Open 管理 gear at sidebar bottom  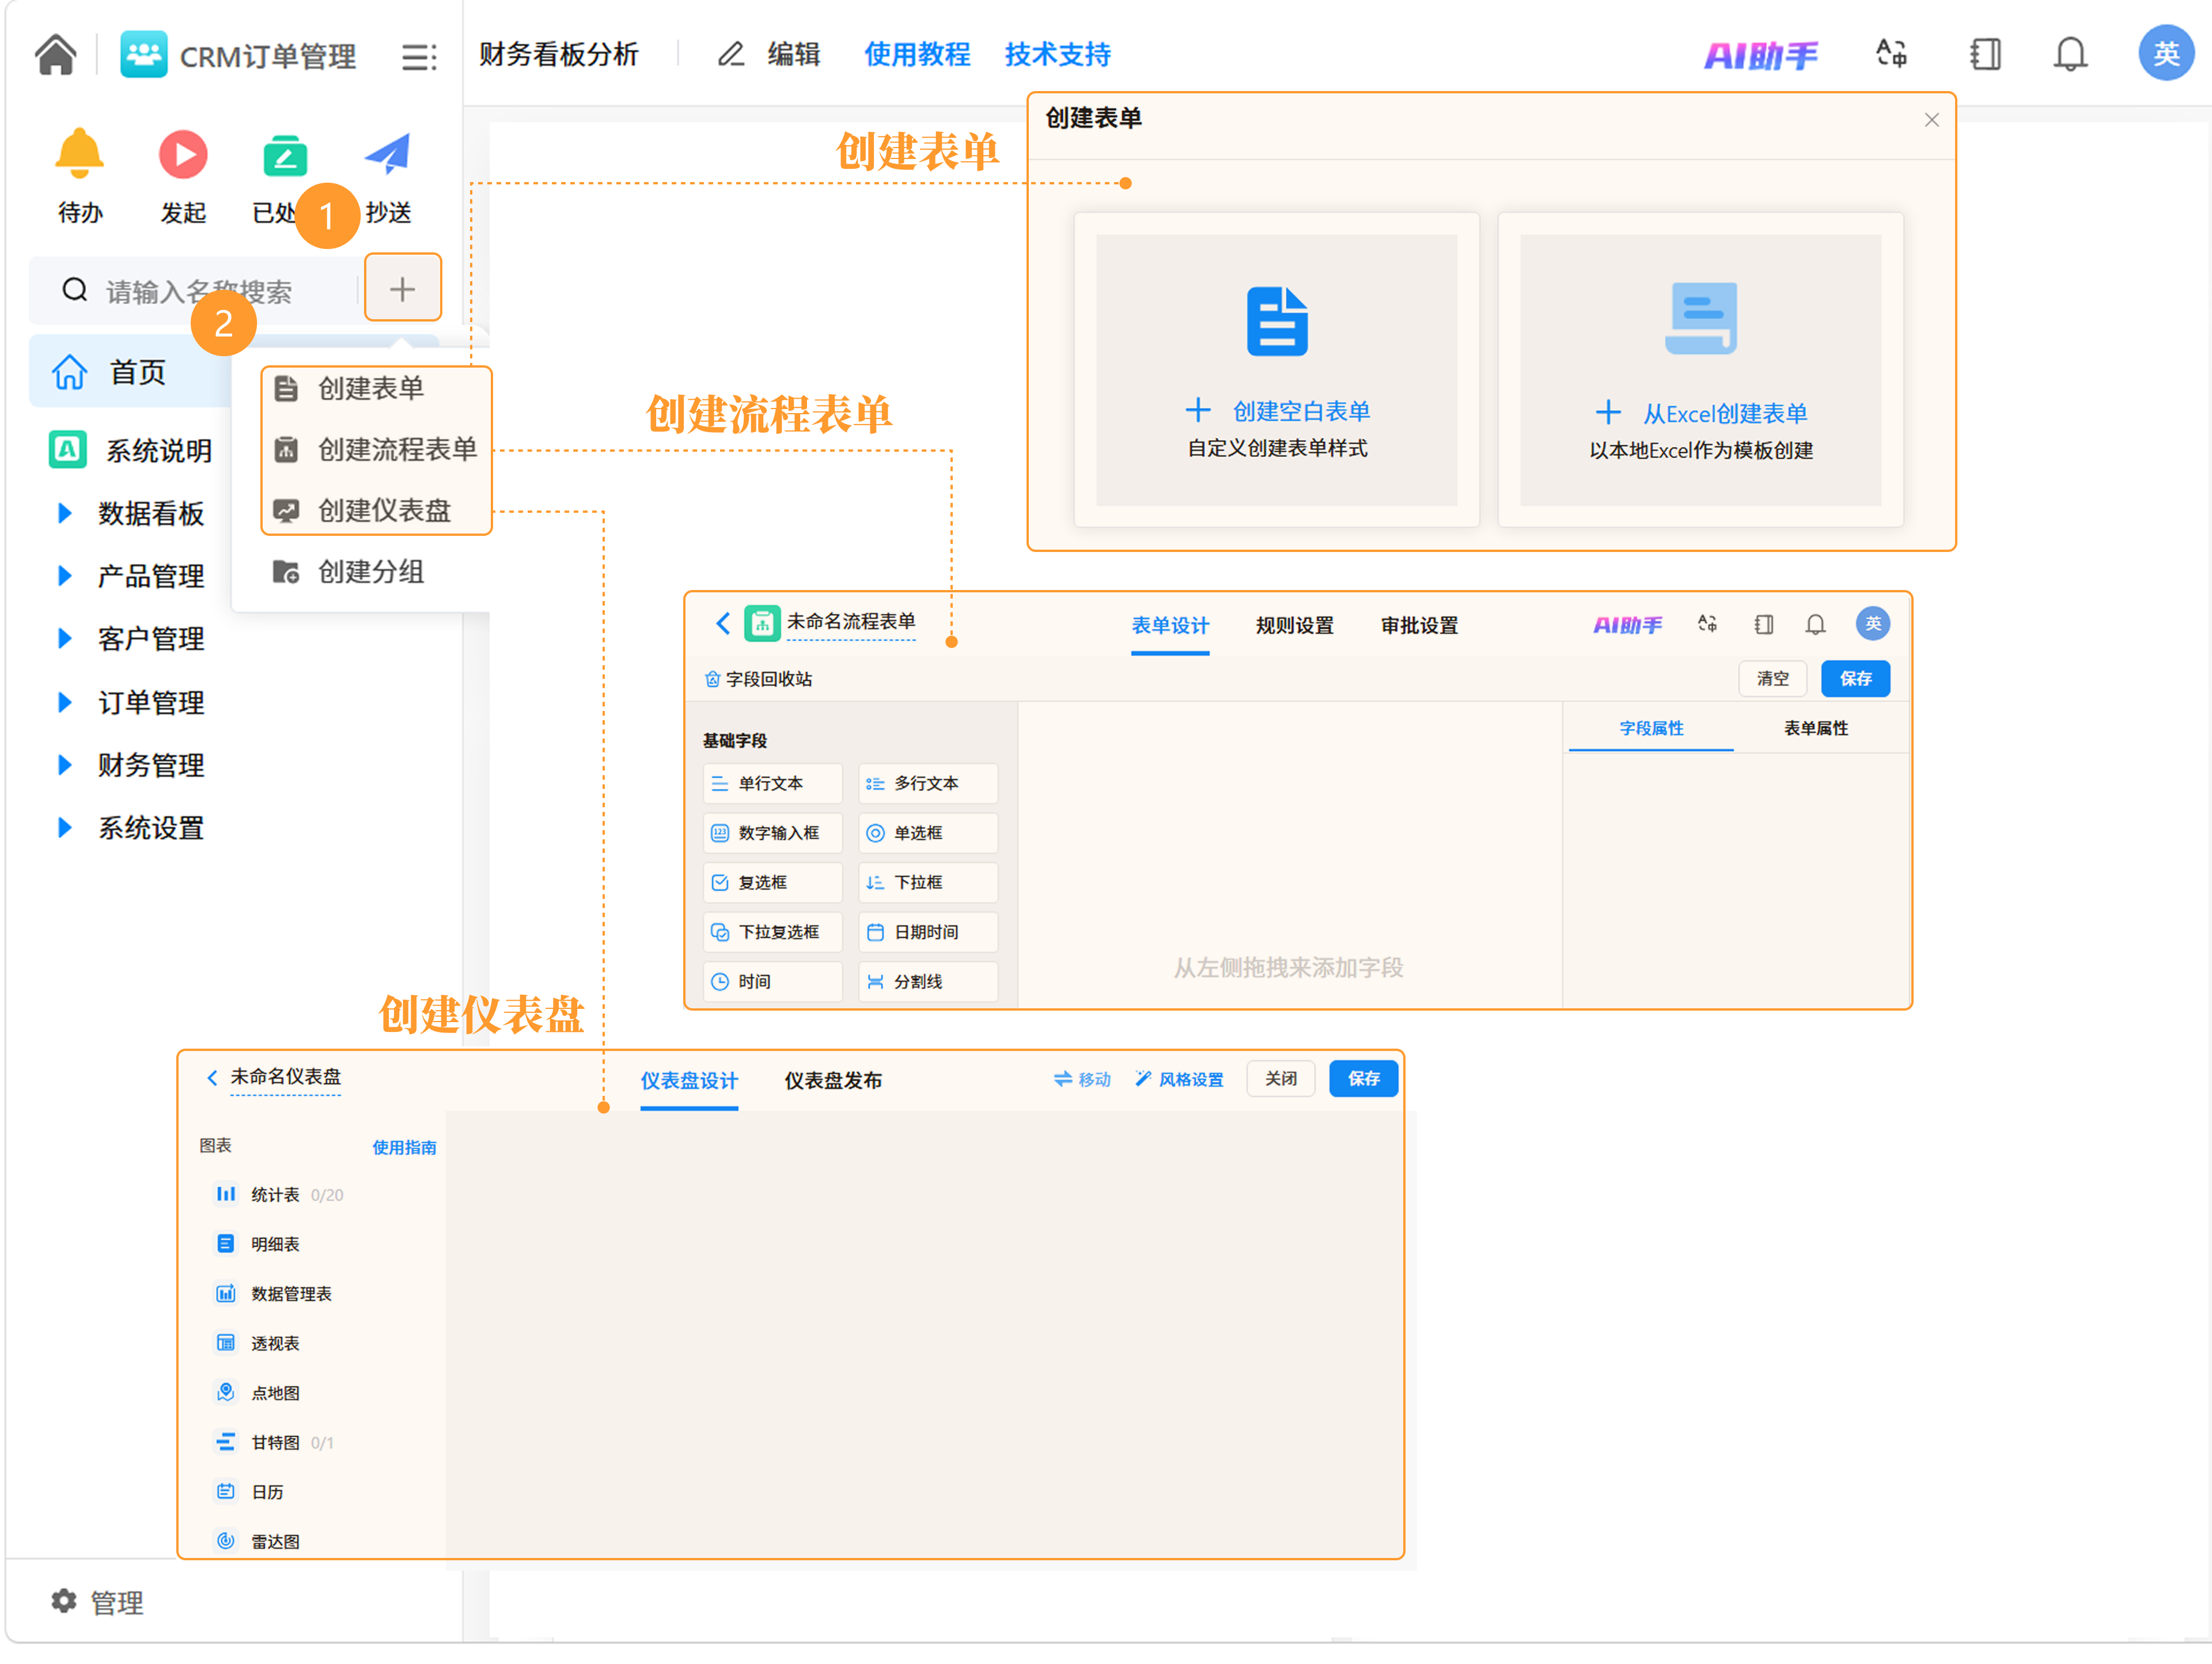coord(97,1603)
